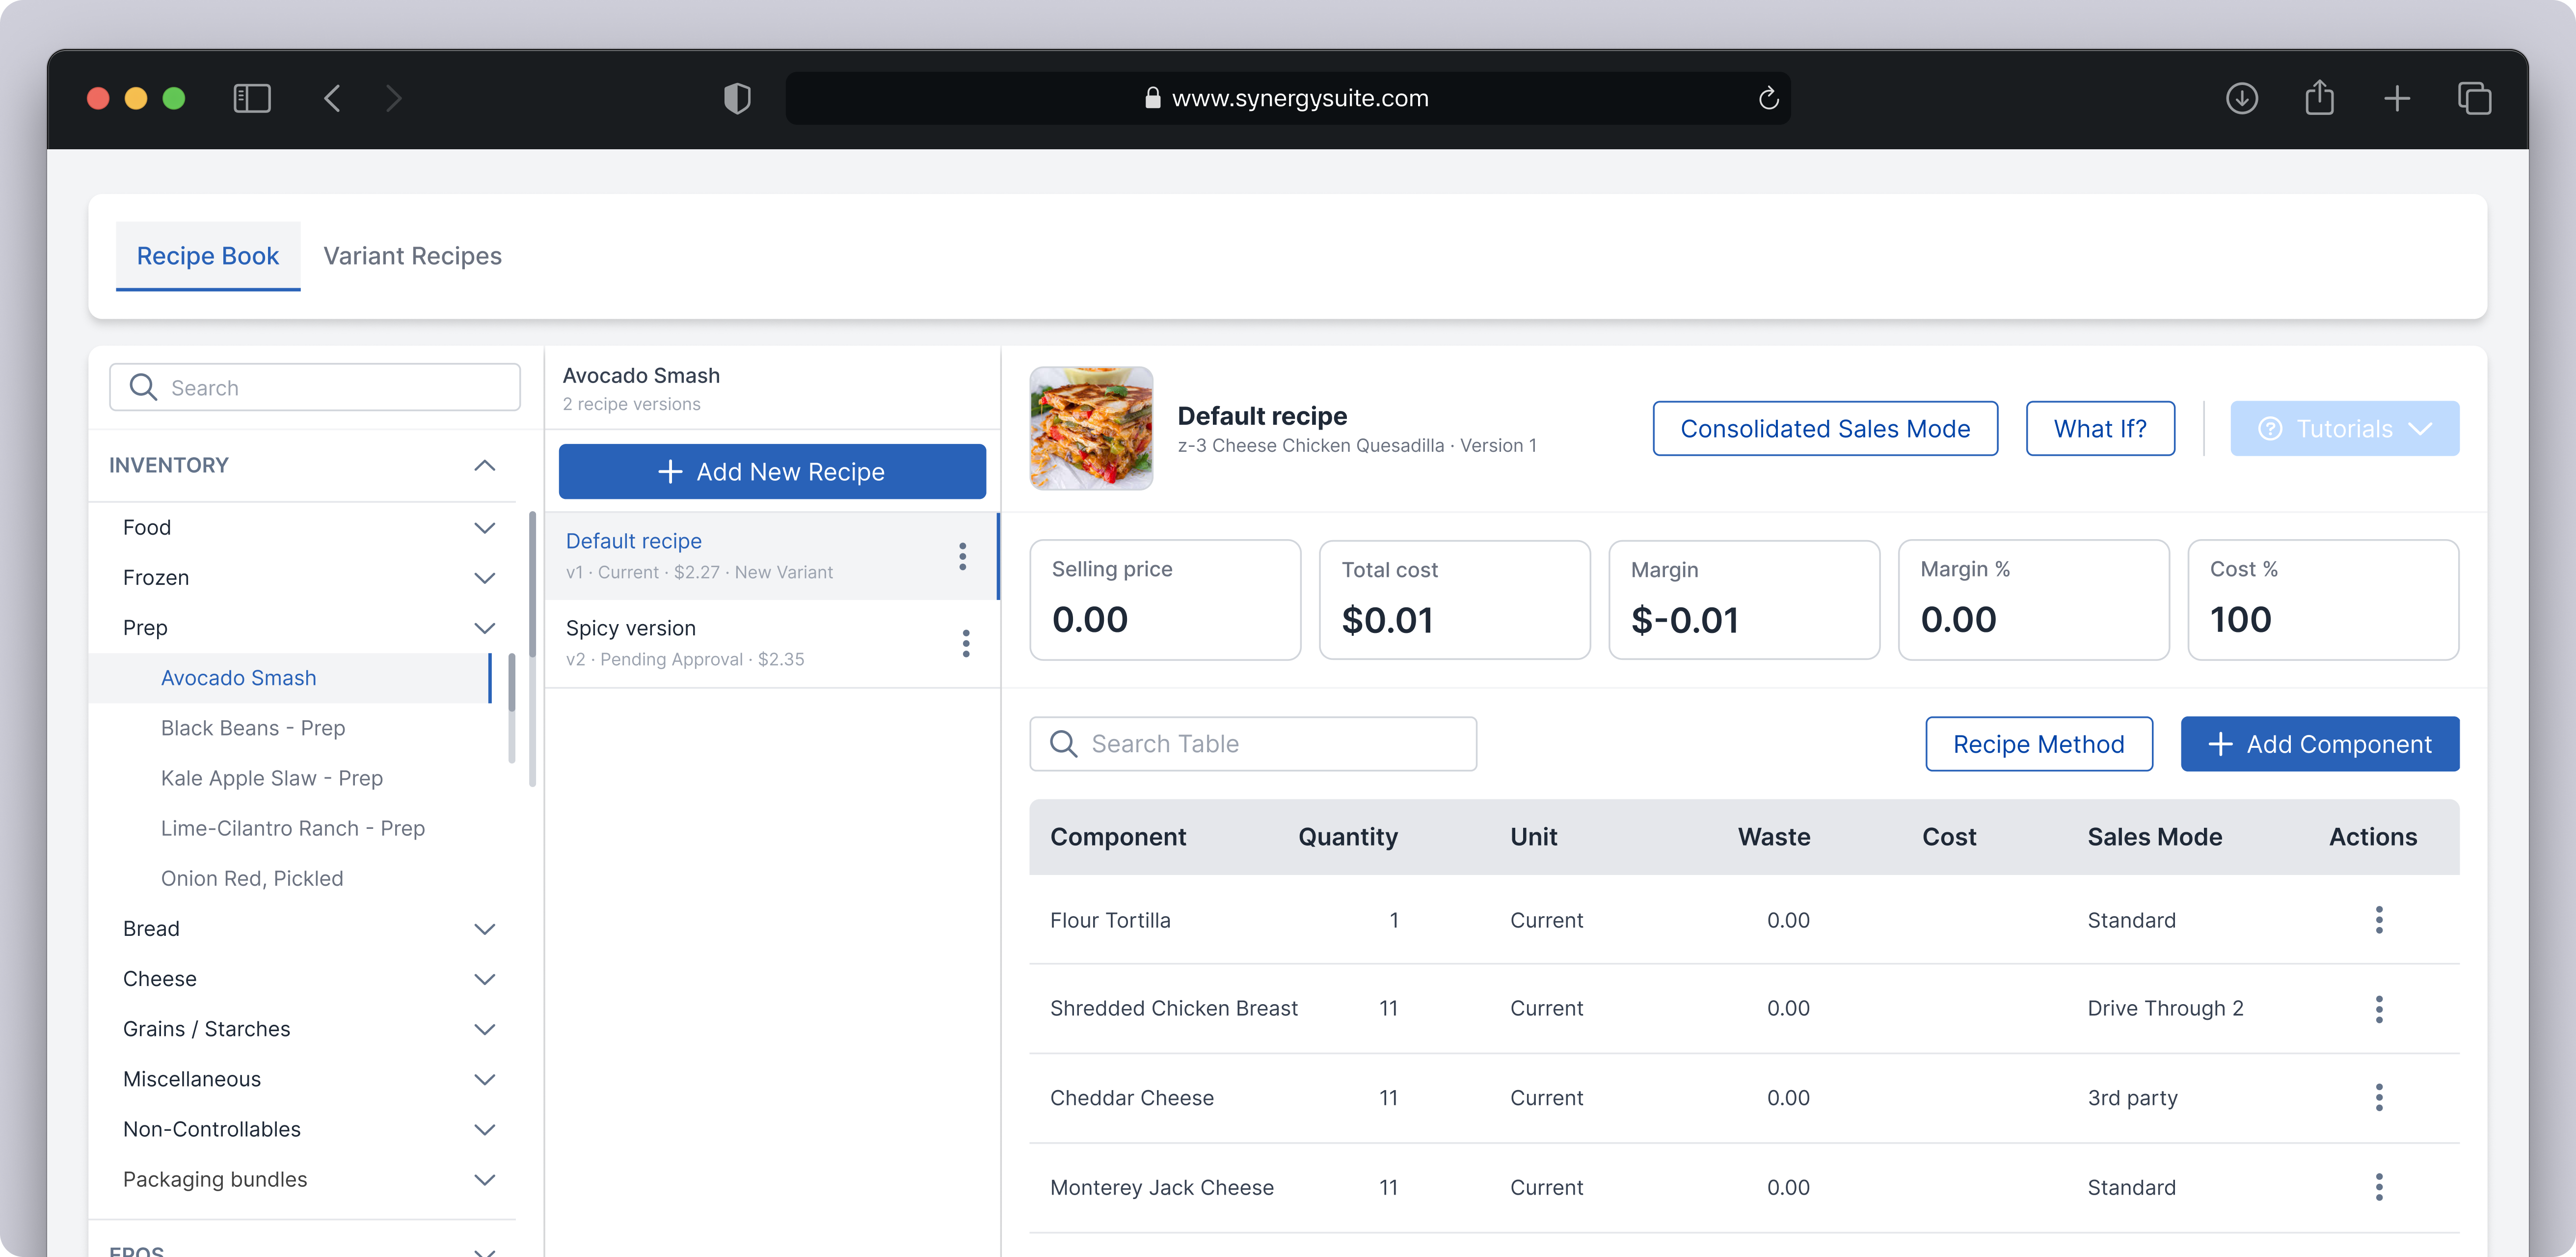Collapse the Prep category
Viewport: 2576px width, 1257px height.
(484, 628)
